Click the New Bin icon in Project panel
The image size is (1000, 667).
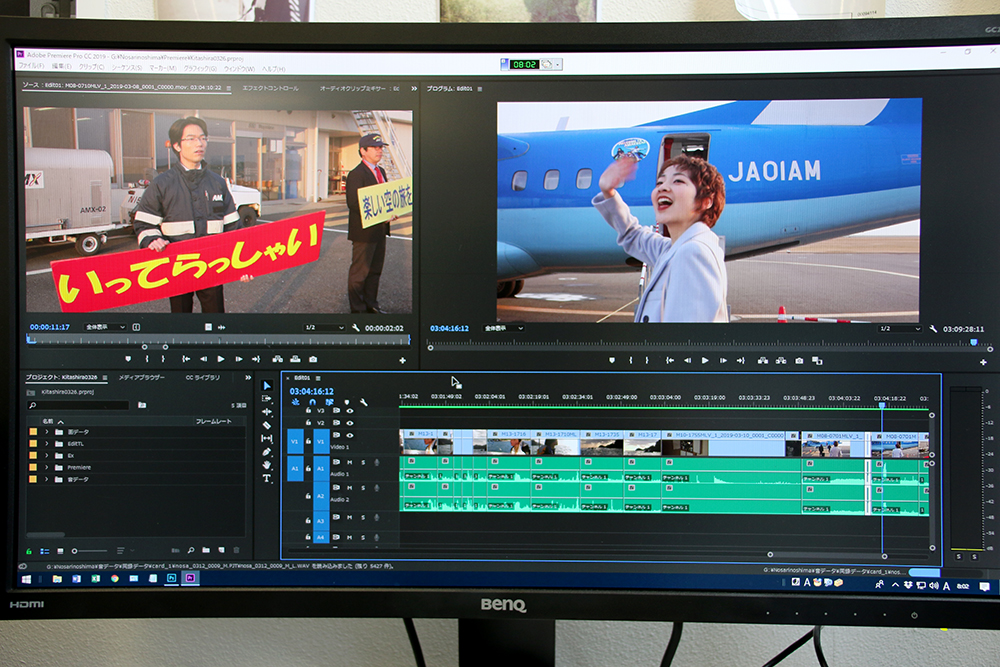[x=206, y=550]
